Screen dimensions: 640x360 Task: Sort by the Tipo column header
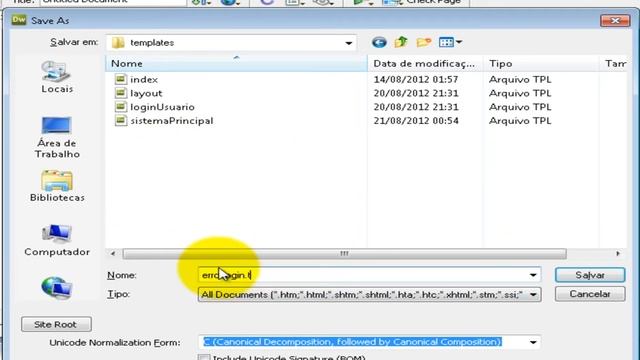point(541,64)
